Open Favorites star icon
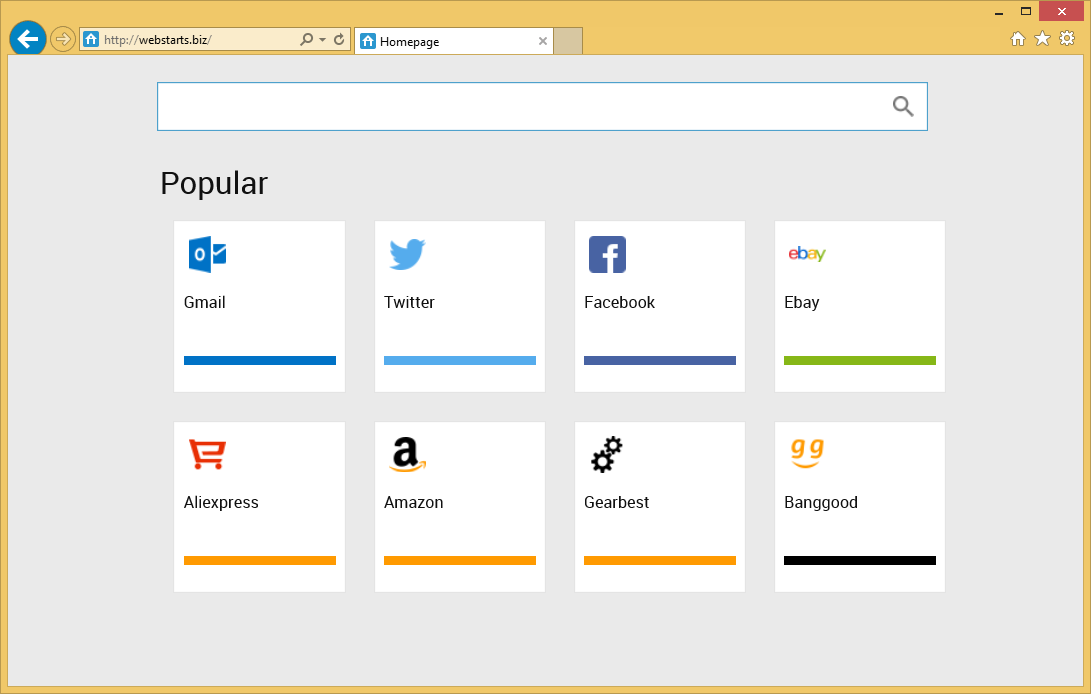The height and width of the screenshot is (694, 1091). tap(1042, 38)
